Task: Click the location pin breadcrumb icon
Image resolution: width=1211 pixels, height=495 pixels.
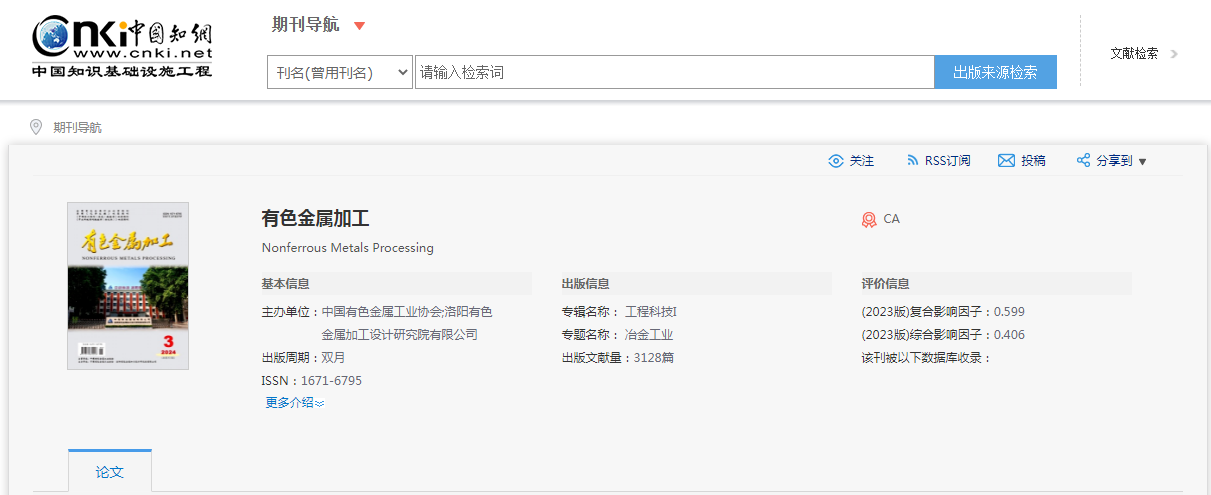Action: (36, 127)
